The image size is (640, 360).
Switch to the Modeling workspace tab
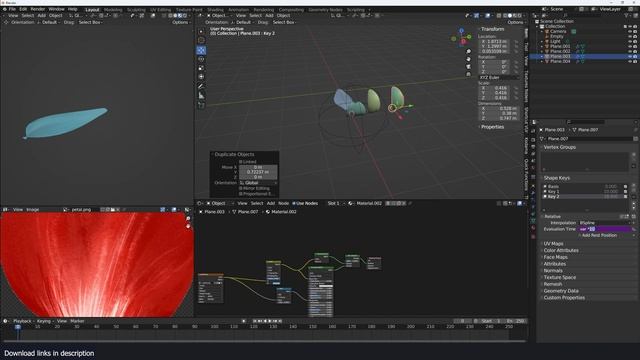[113, 10]
